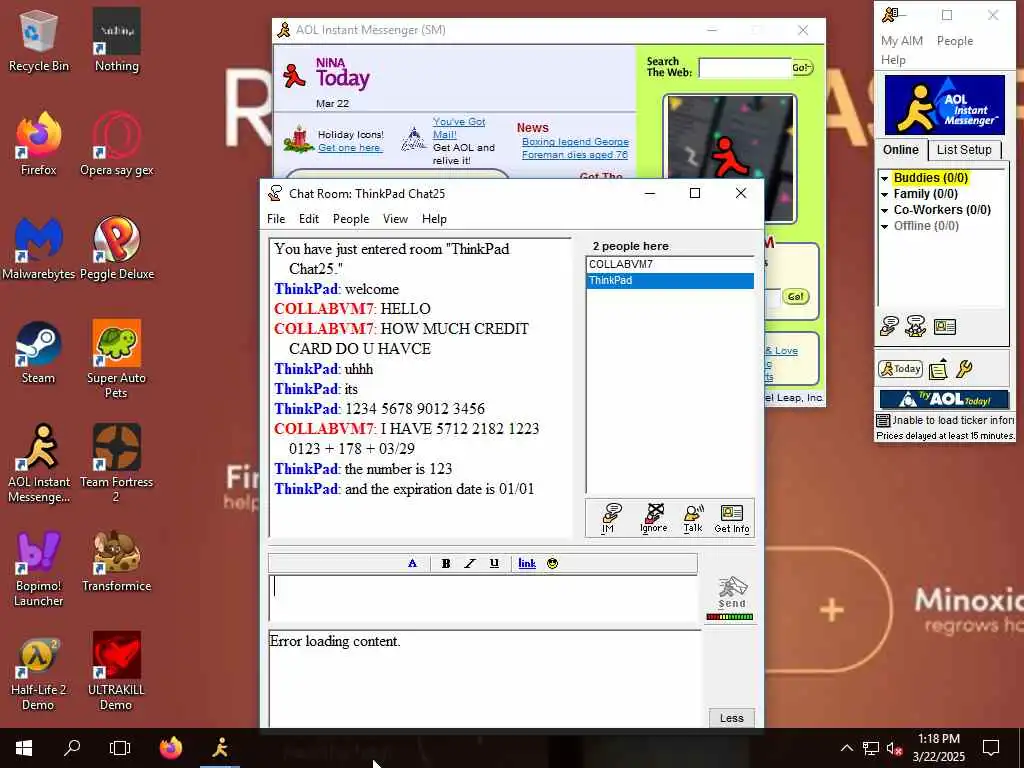Viewport: 1024px width, 768px height.
Task: Click the Try AOL Today banner
Action: coord(944,399)
